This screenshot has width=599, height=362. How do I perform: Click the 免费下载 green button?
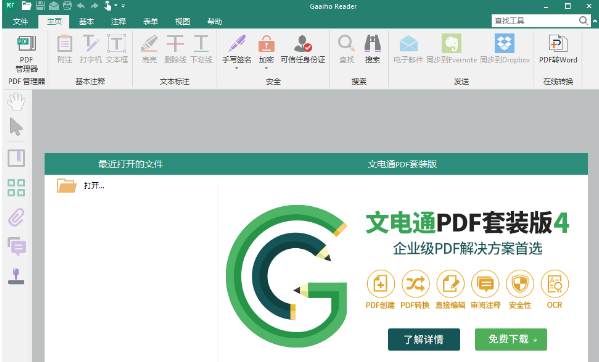point(511,339)
